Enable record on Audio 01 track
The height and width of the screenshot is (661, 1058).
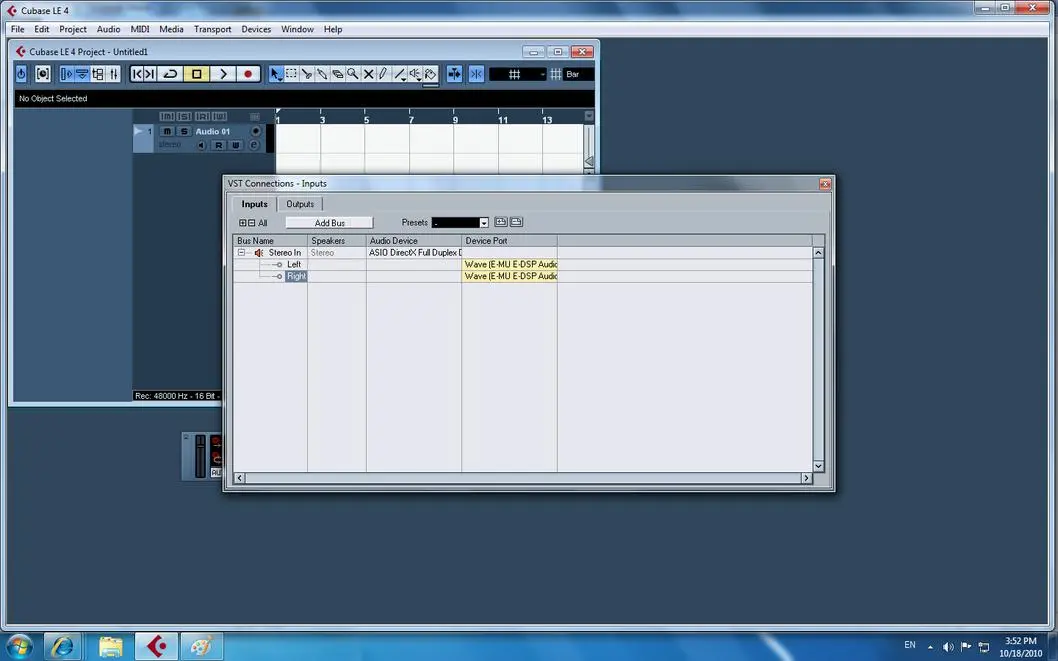(255, 132)
